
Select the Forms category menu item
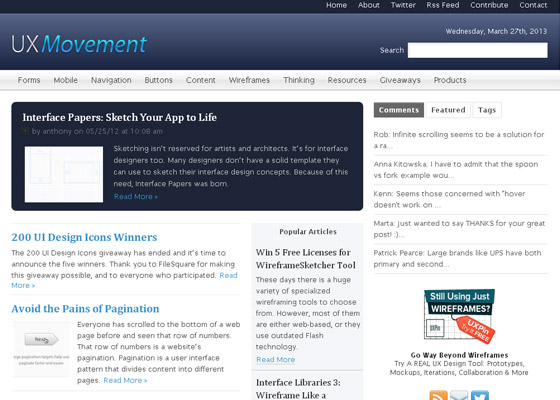(x=29, y=80)
